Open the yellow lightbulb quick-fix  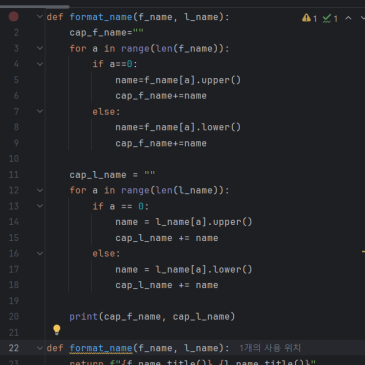57,329
